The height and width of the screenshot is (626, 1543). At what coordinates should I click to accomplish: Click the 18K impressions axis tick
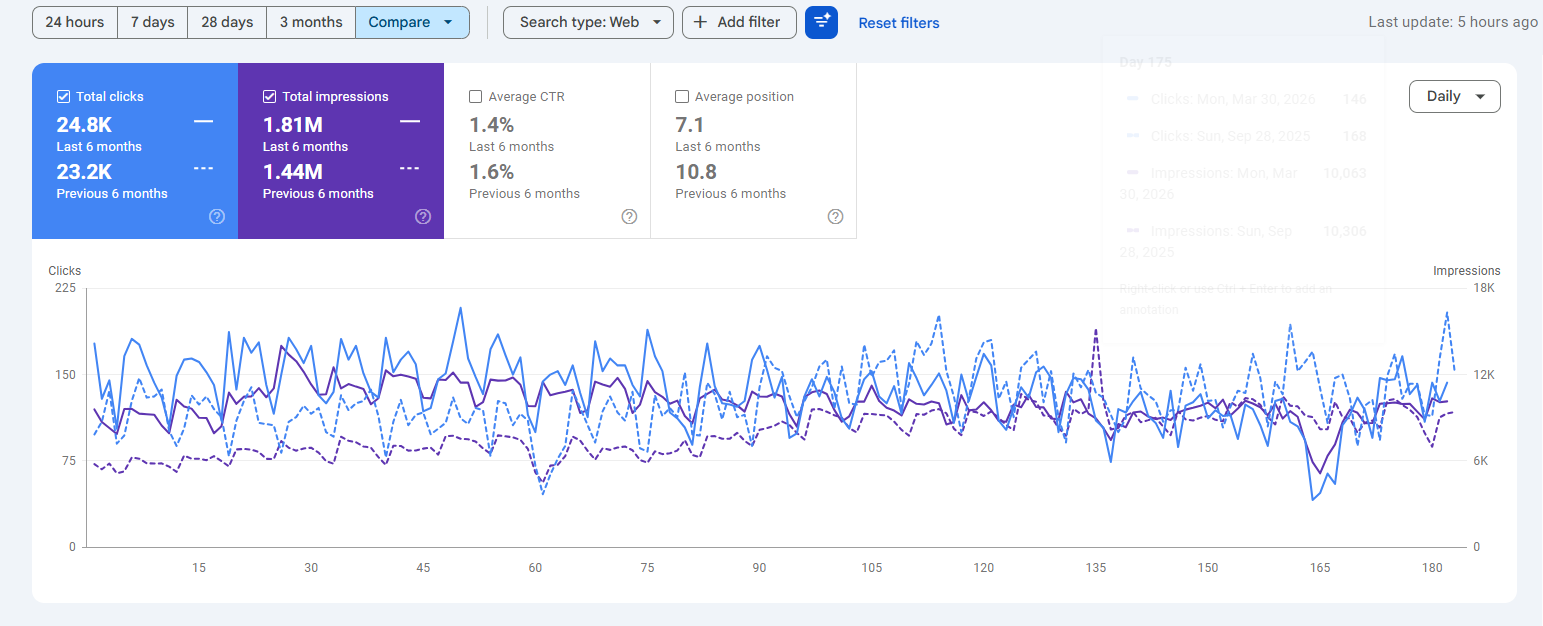[x=1484, y=288]
